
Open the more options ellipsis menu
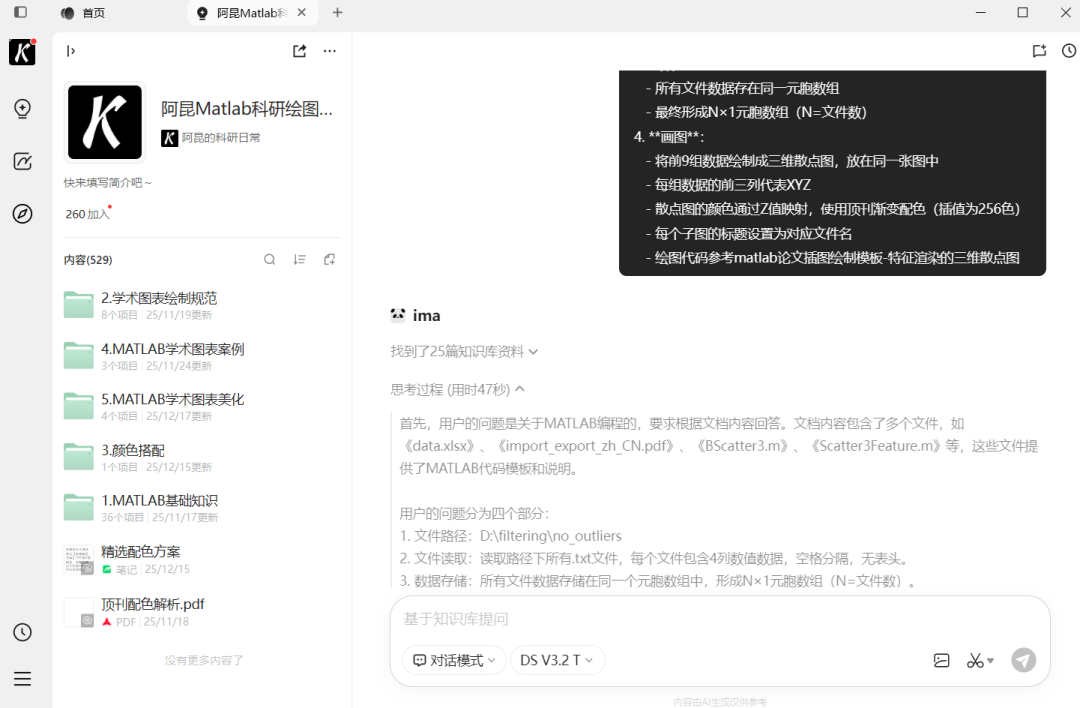(330, 51)
